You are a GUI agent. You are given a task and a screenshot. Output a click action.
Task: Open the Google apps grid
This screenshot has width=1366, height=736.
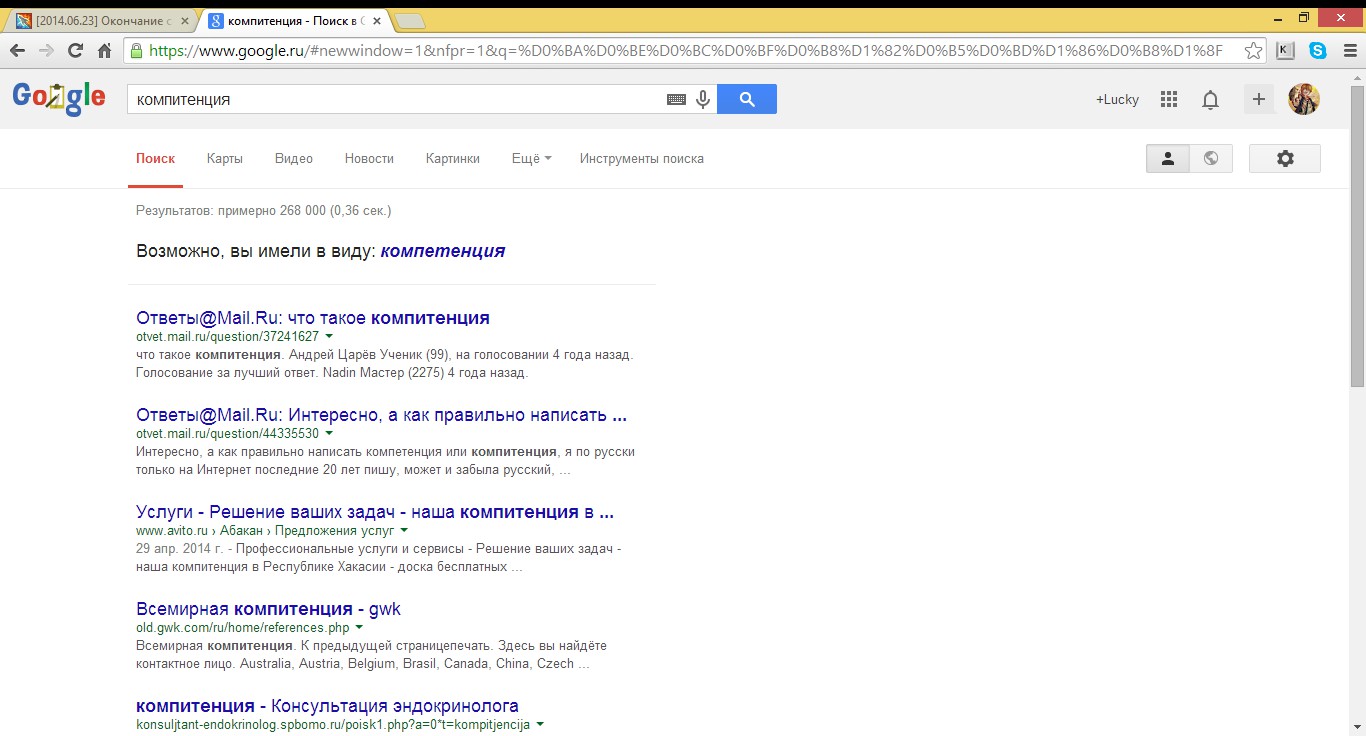click(x=1168, y=99)
